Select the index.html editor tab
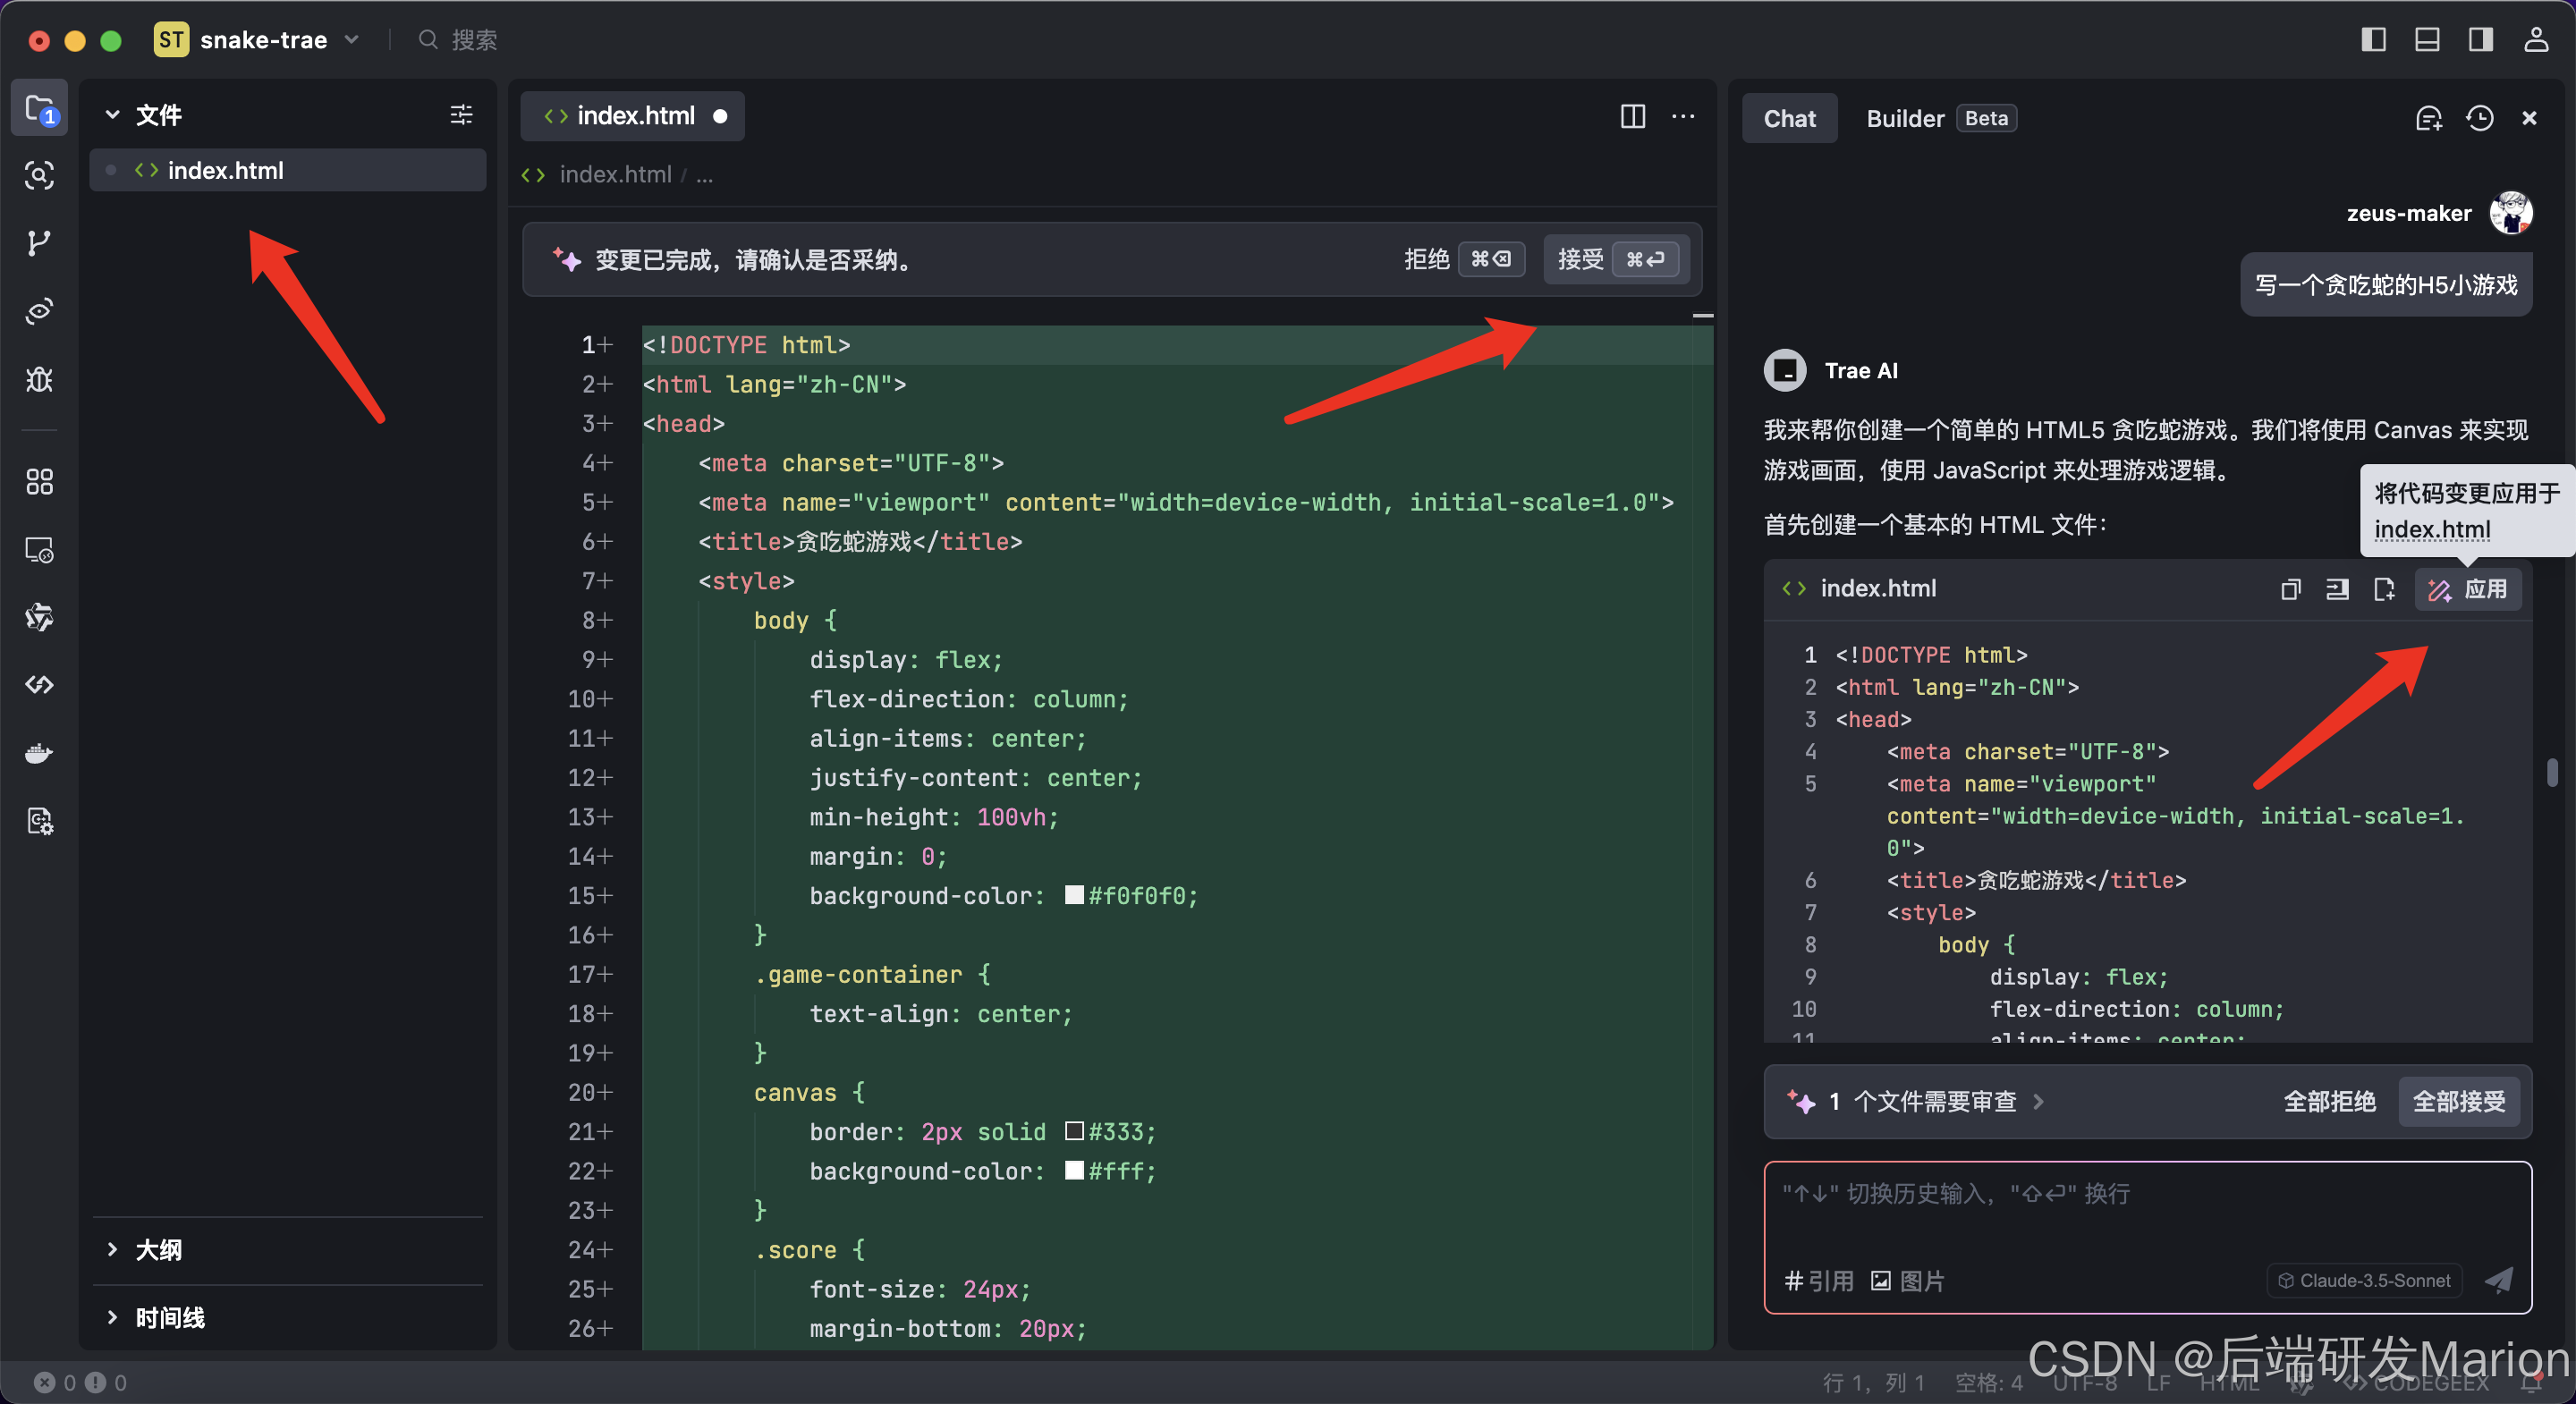The image size is (2576, 1404). click(634, 116)
